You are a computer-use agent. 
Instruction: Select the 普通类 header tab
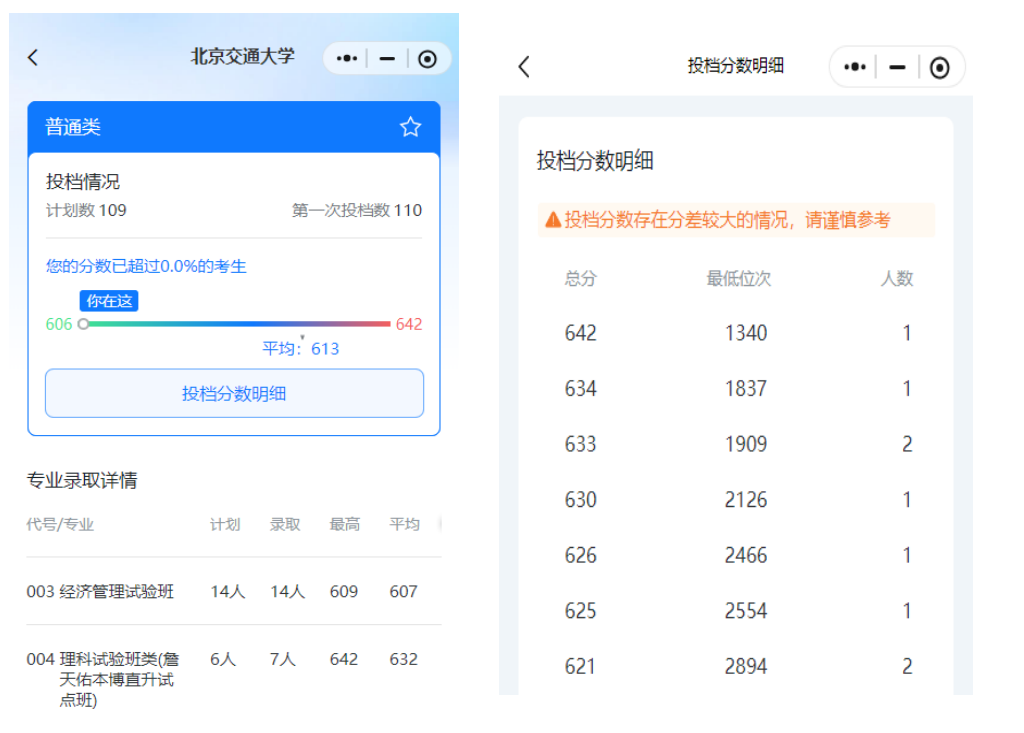click(73, 127)
